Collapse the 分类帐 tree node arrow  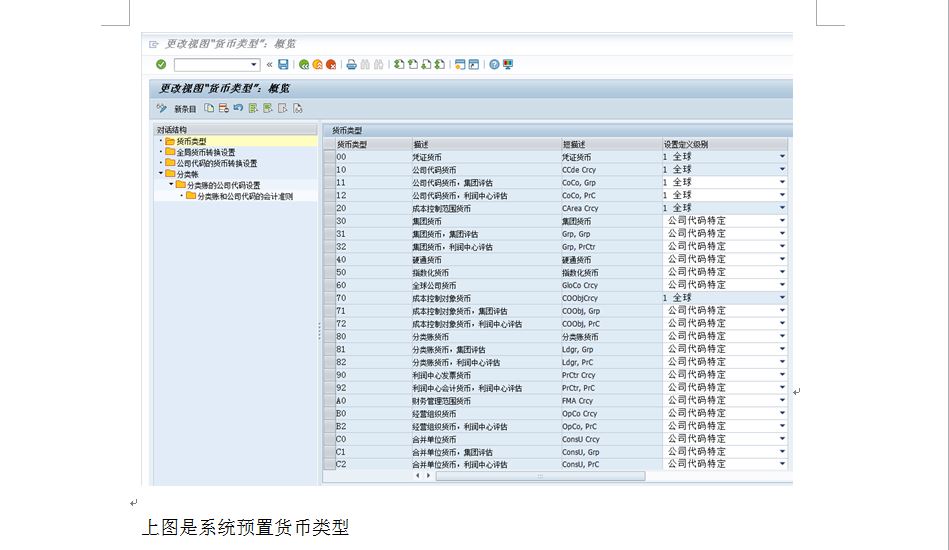(x=161, y=174)
